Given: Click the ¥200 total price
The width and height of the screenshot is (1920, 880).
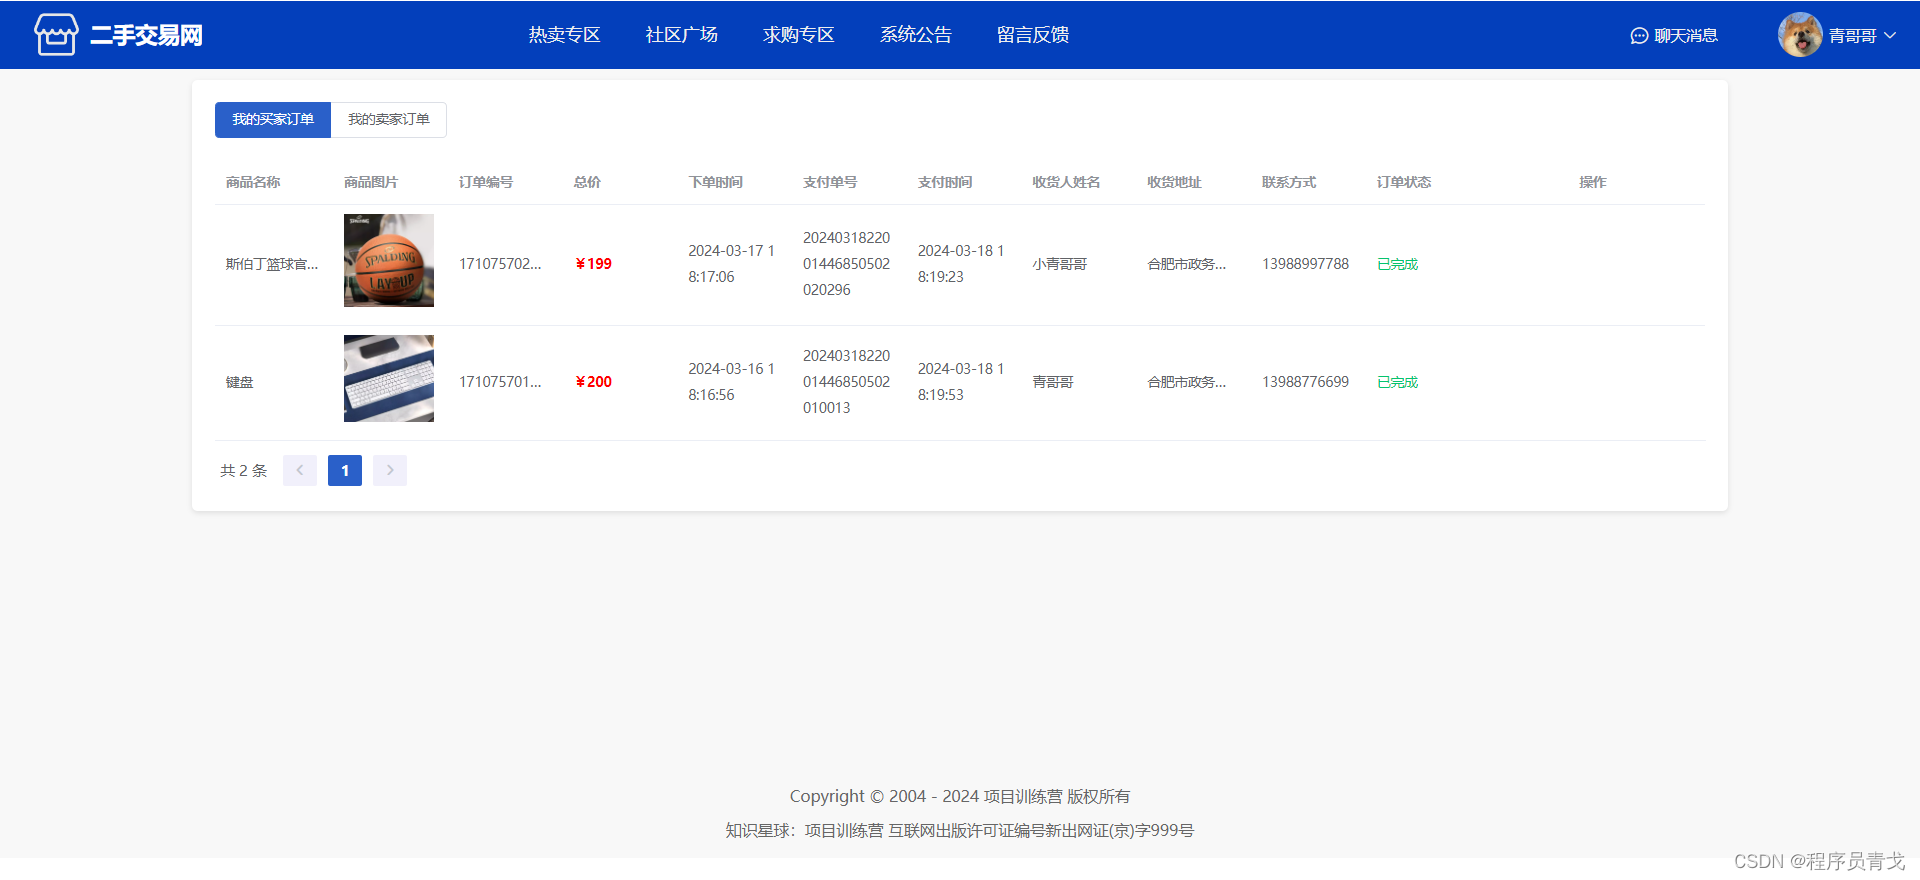Looking at the screenshot, I should 594,382.
